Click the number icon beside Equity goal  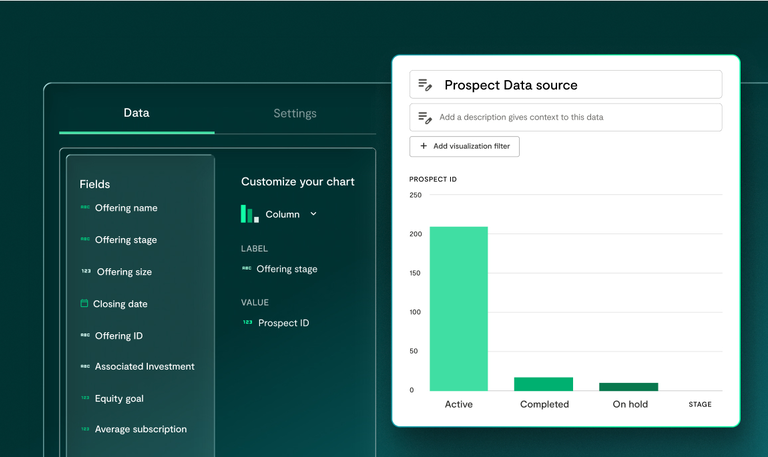pos(85,398)
